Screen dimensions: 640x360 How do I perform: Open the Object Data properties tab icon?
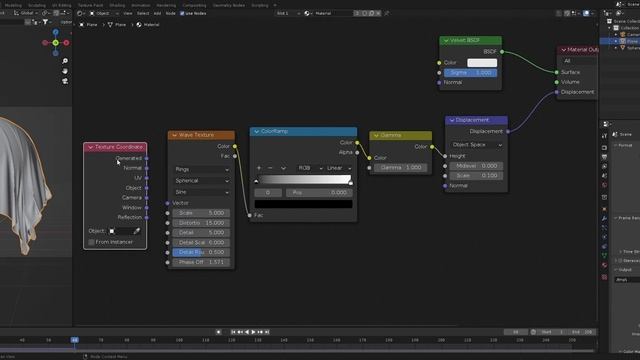(604, 256)
